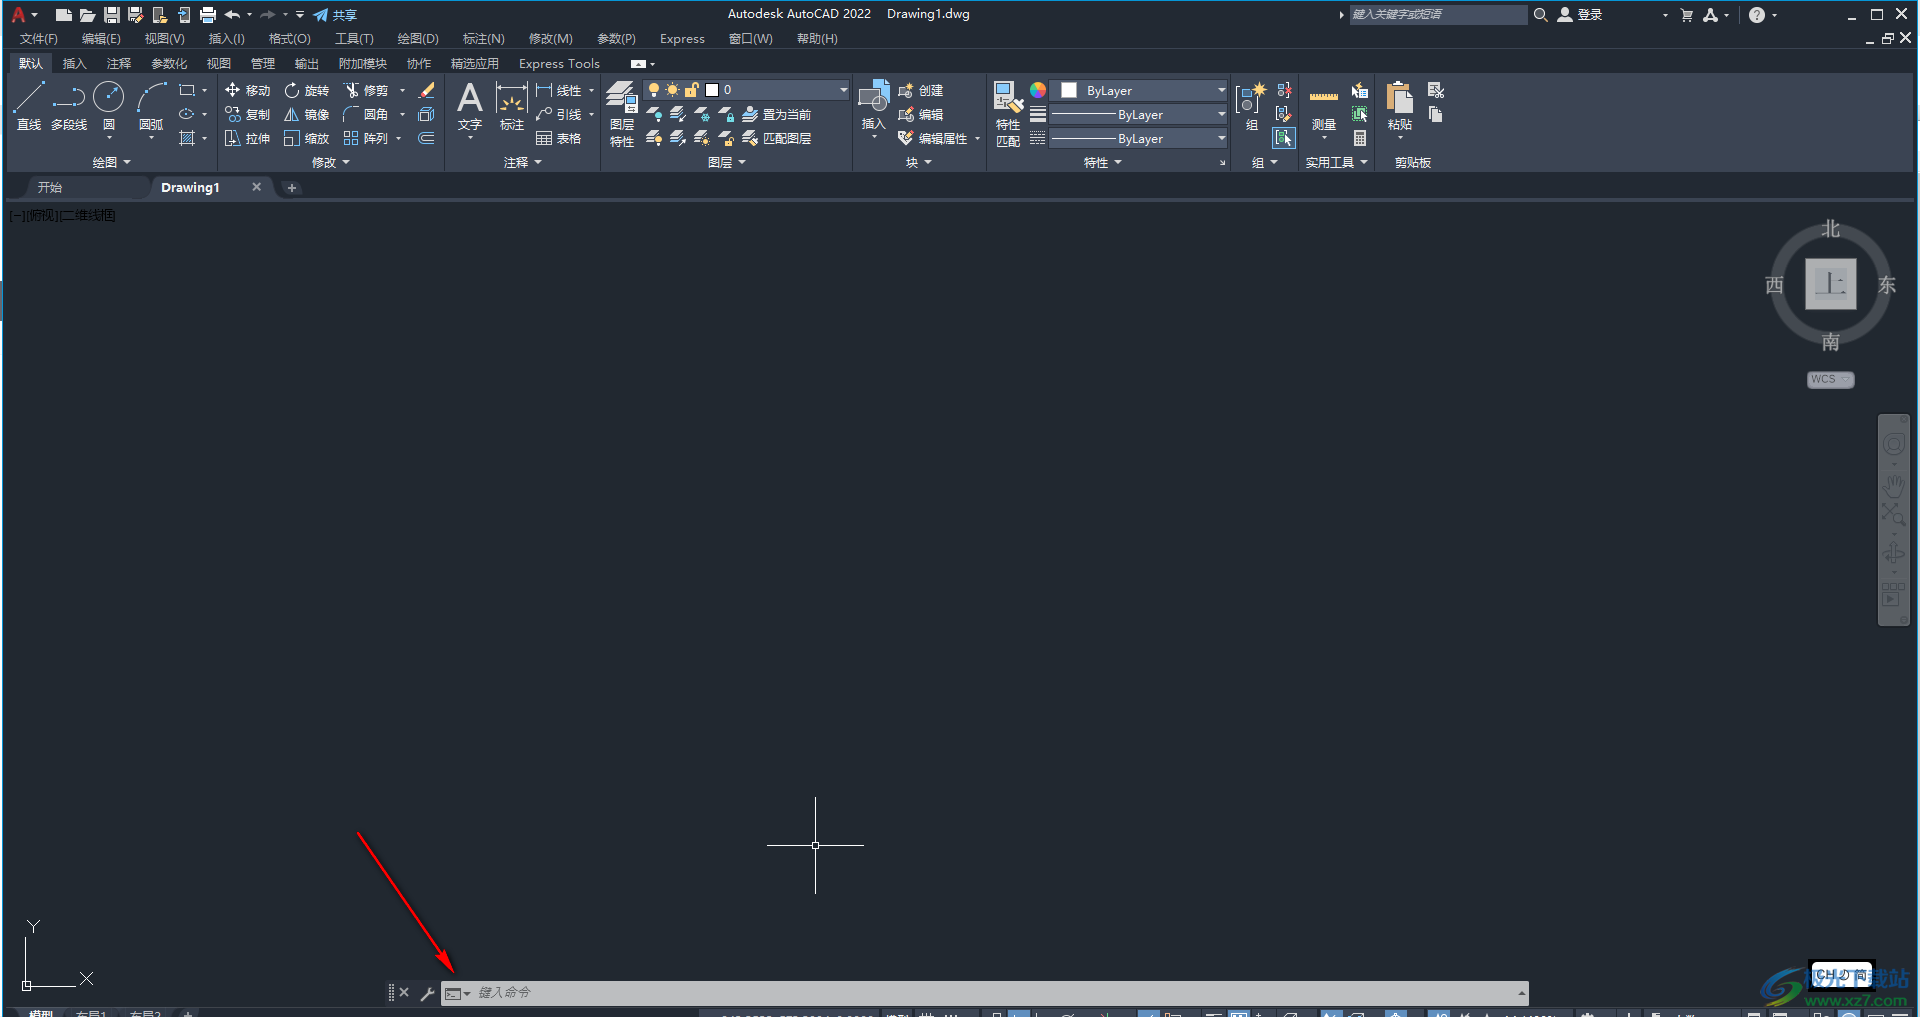Viewport: 1920px width, 1017px height.
Task: Click the help search input box
Action: (x=1438, y=15)
